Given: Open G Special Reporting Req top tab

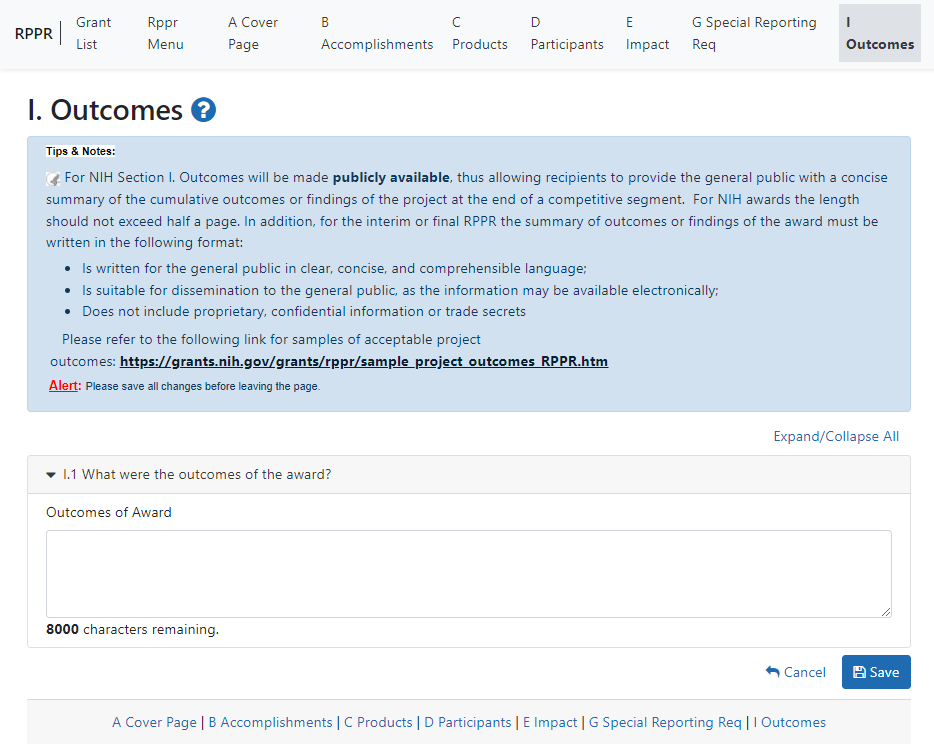Looking at the screenshot, I should pos(754,33).
